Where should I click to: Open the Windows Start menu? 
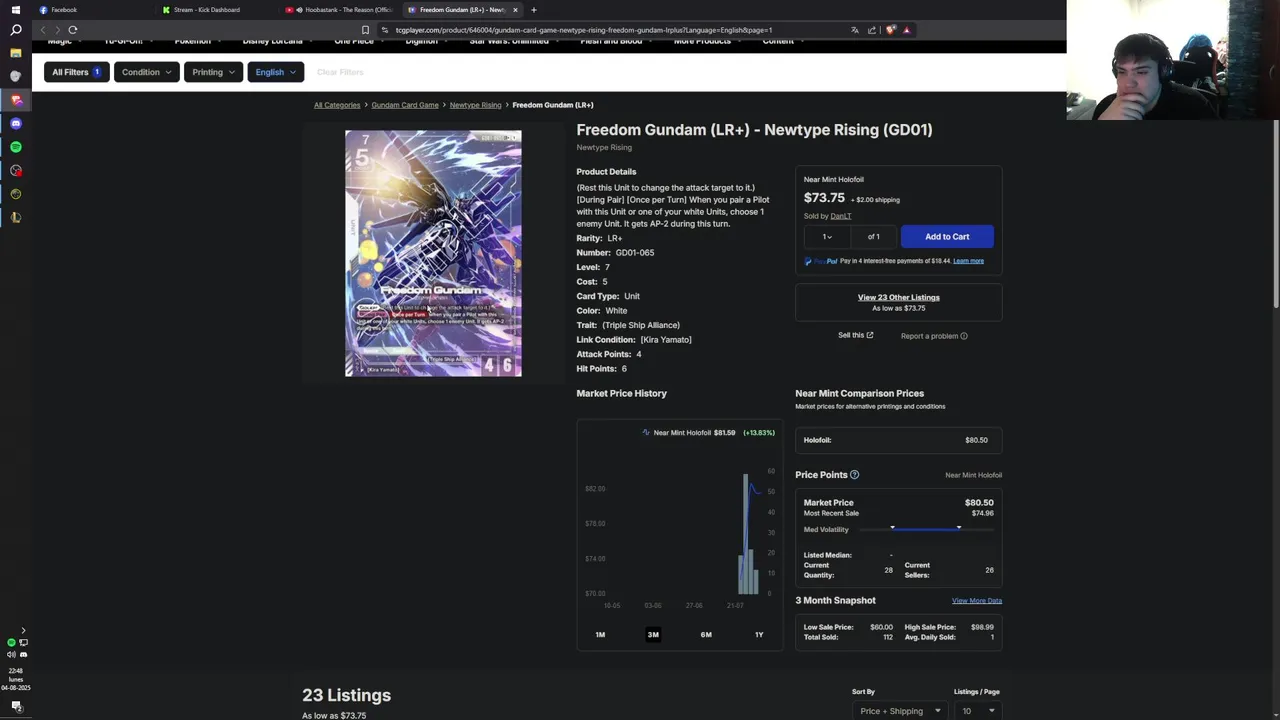coord(15,9)
